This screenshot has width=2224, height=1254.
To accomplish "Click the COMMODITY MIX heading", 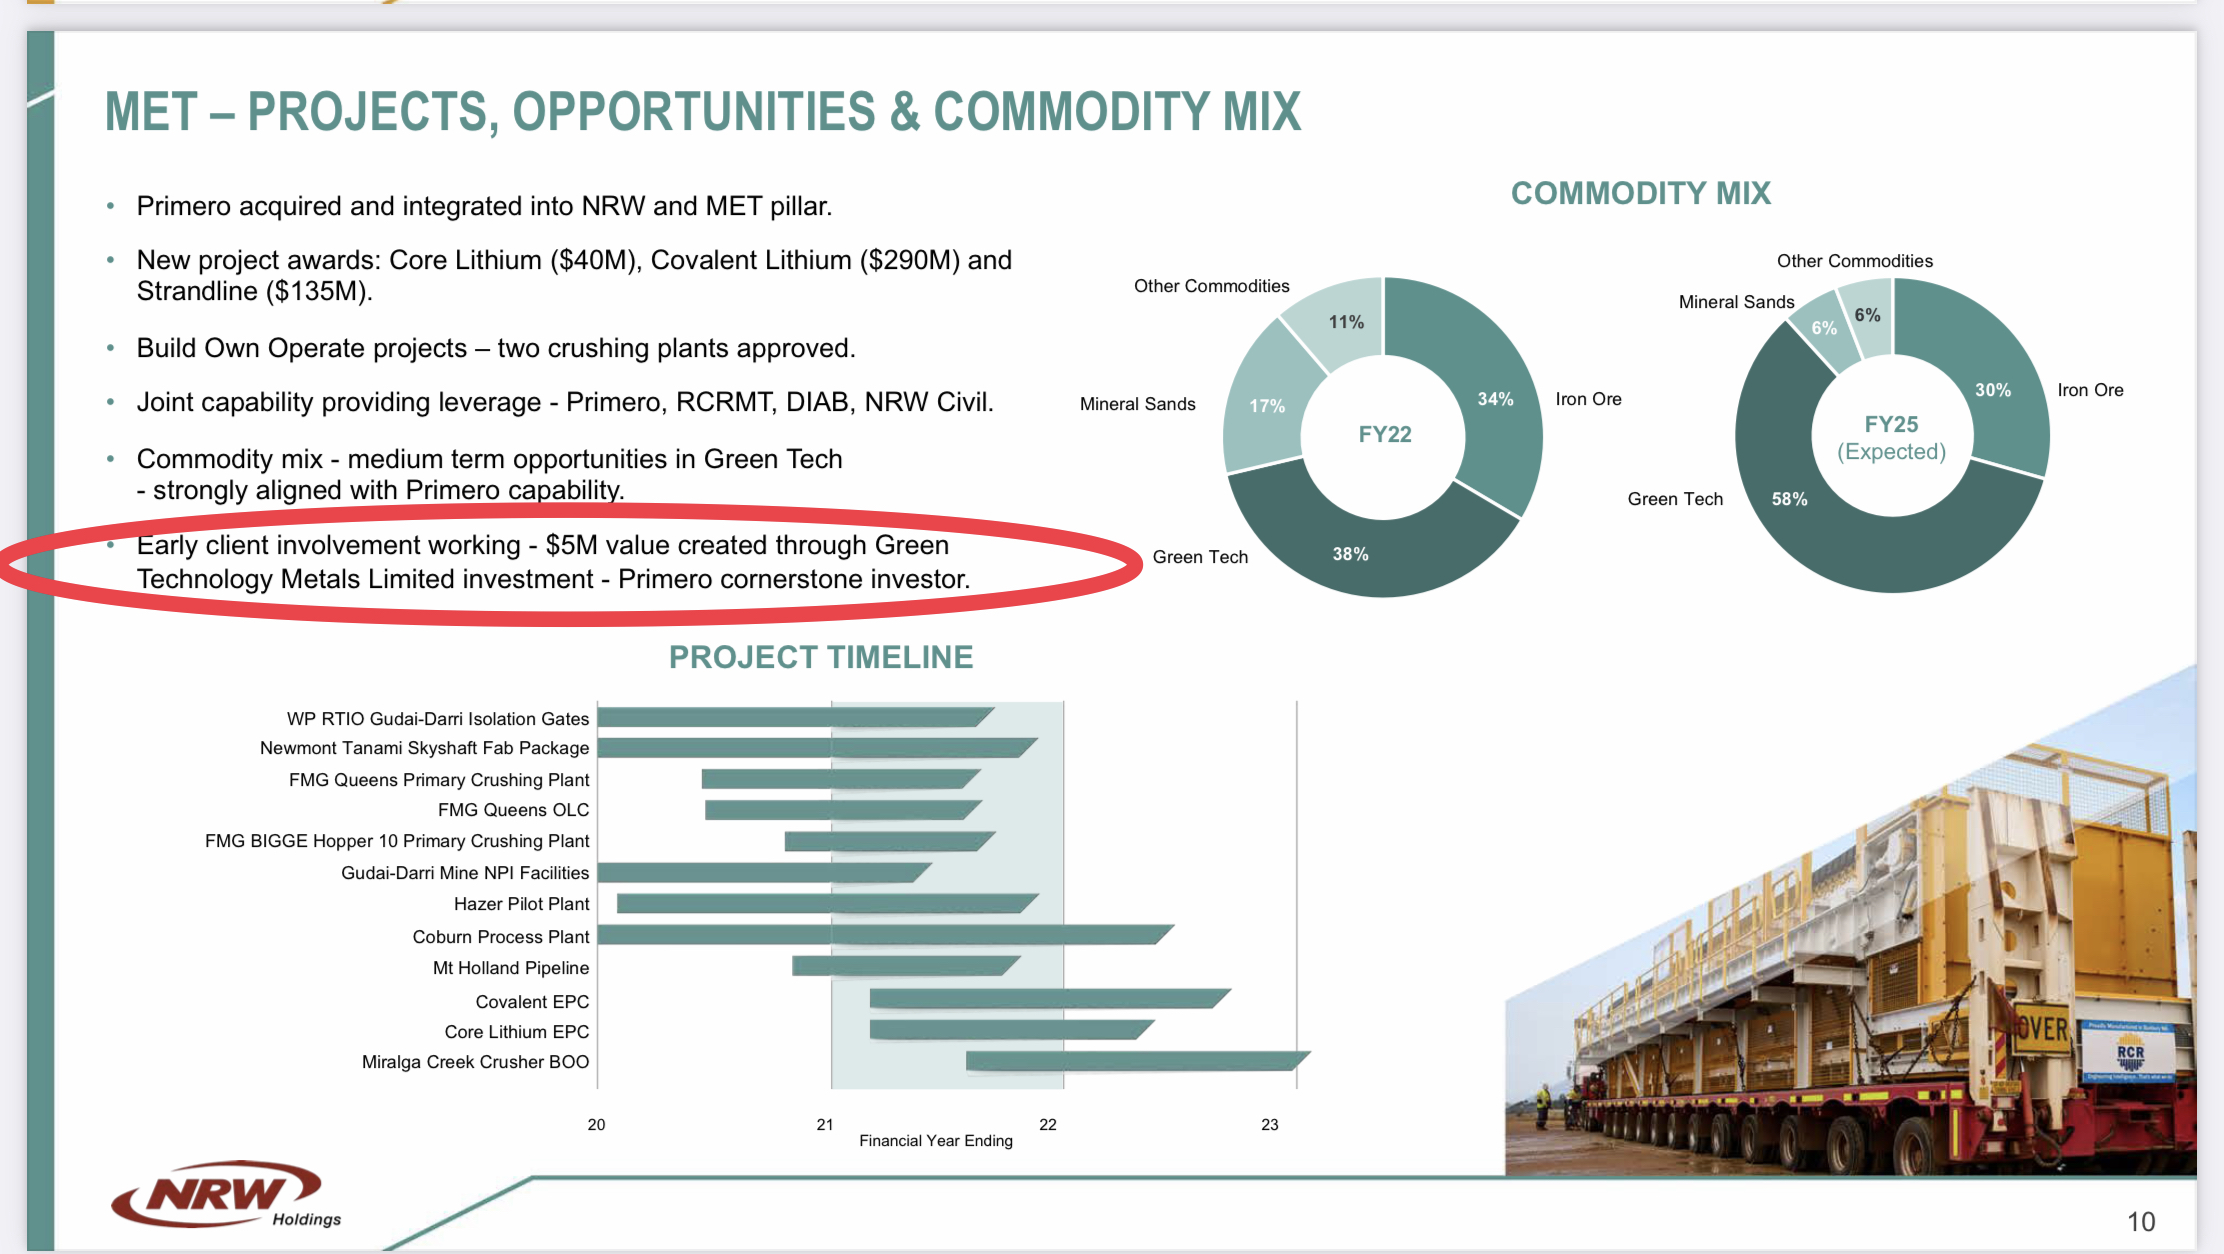I will (x=1641, y=193).
